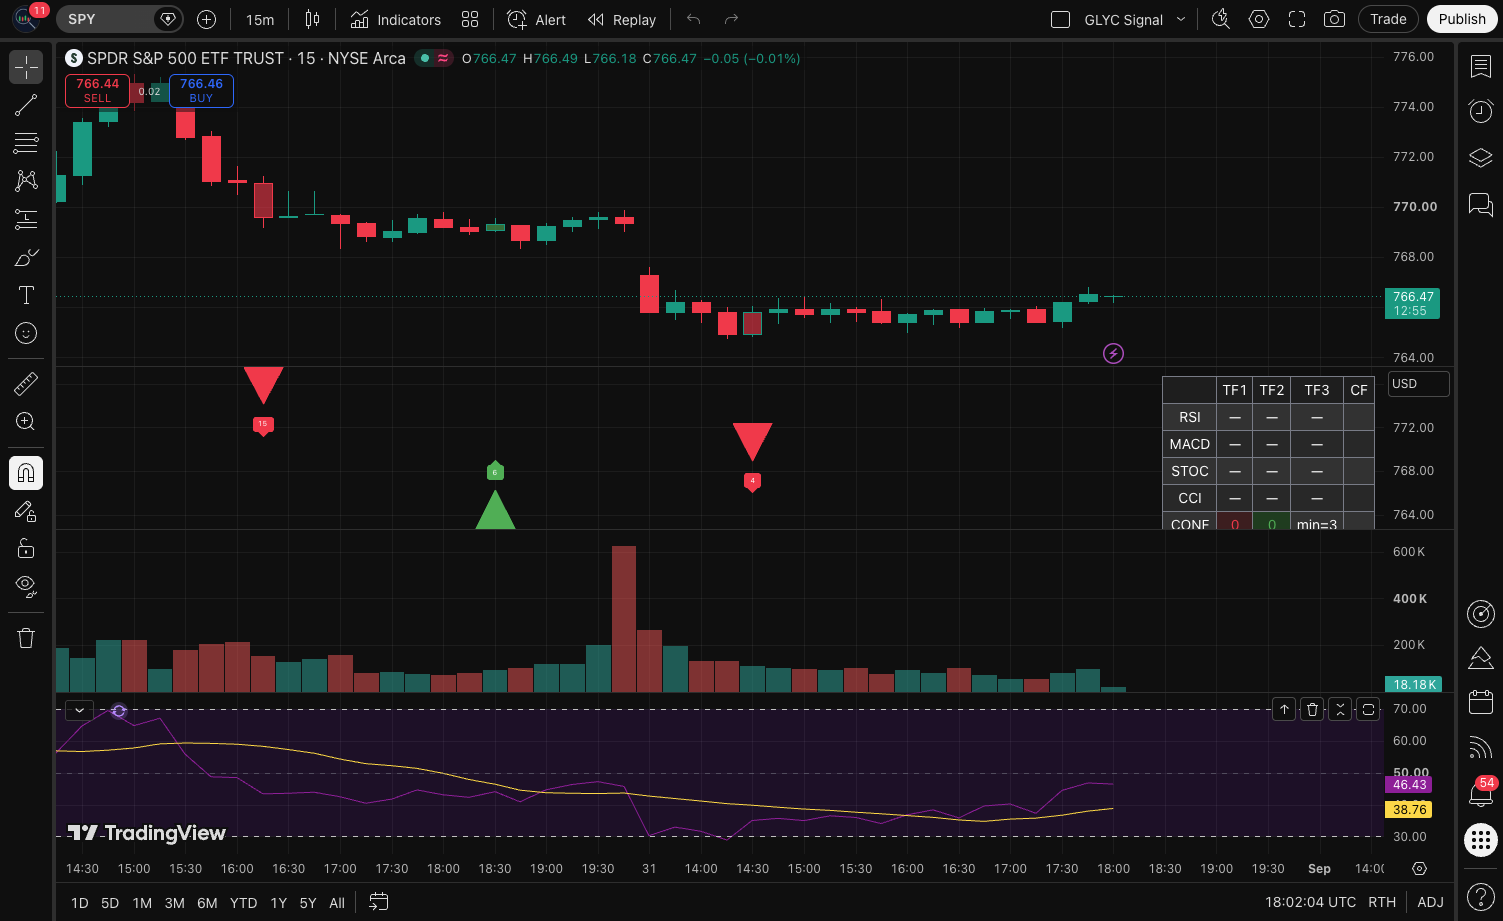Toggle the market status indicator pill

[x=434, y=58]
